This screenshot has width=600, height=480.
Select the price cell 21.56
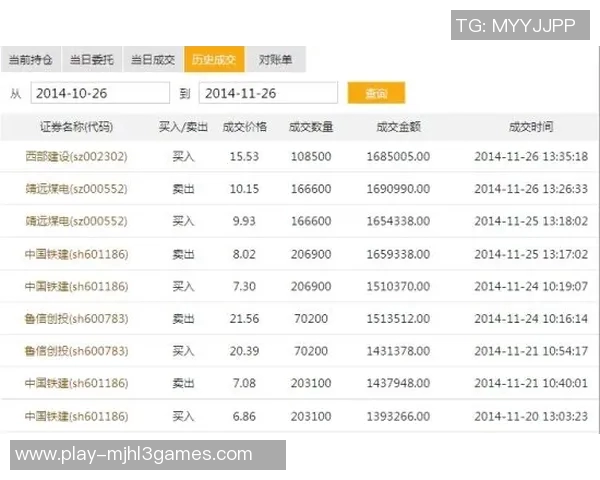244,318
